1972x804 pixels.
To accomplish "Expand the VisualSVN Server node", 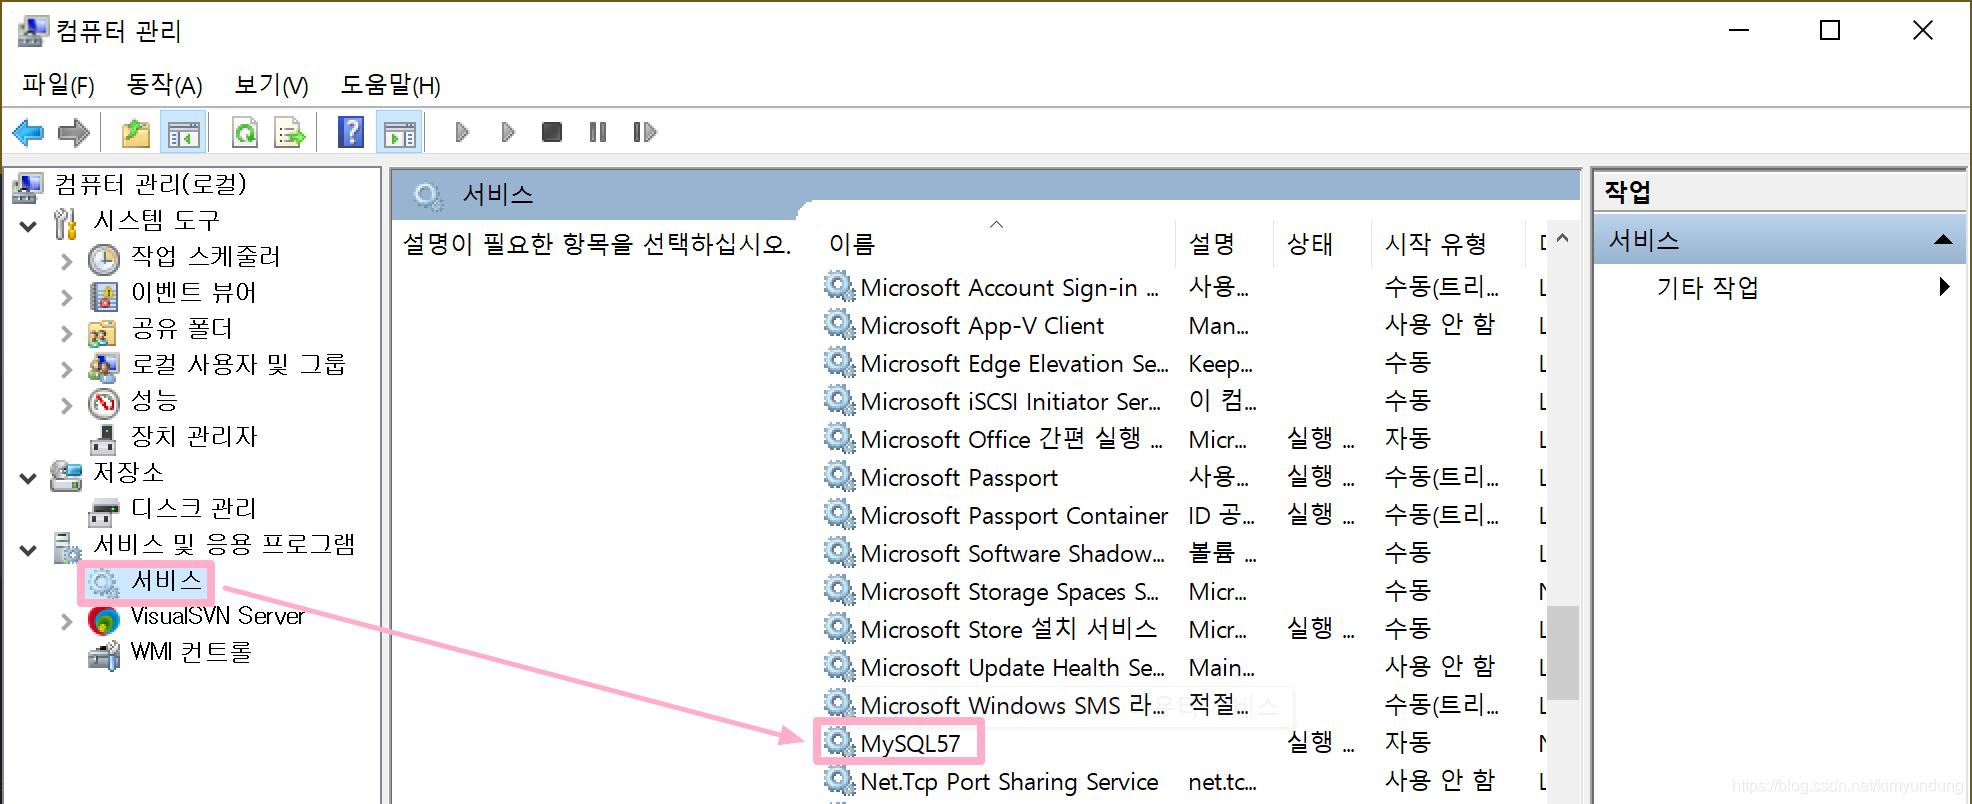I will coord(67,622).
